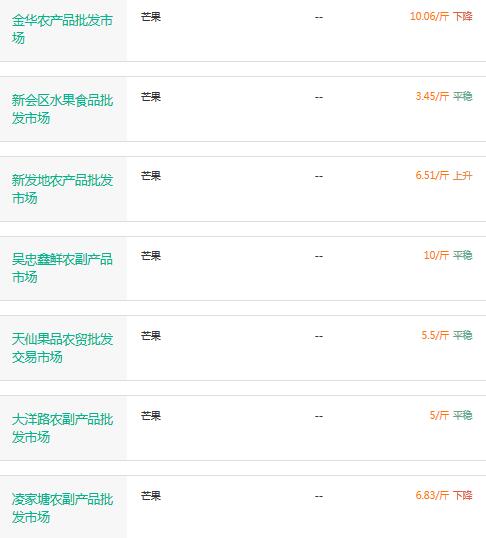Open 天仙果品农贸批发交易市场 market link

(x=62, y=348)
